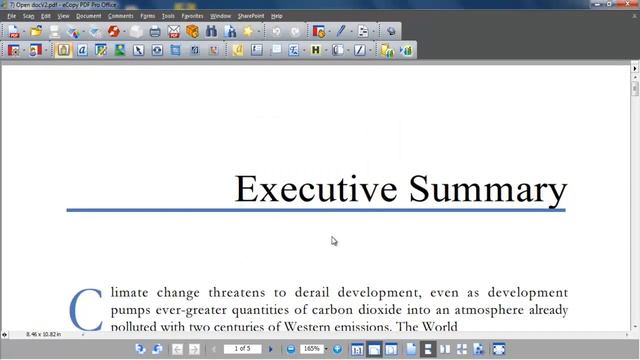Click the typewriter text 'T' tool icon

(x=293, y=50)
